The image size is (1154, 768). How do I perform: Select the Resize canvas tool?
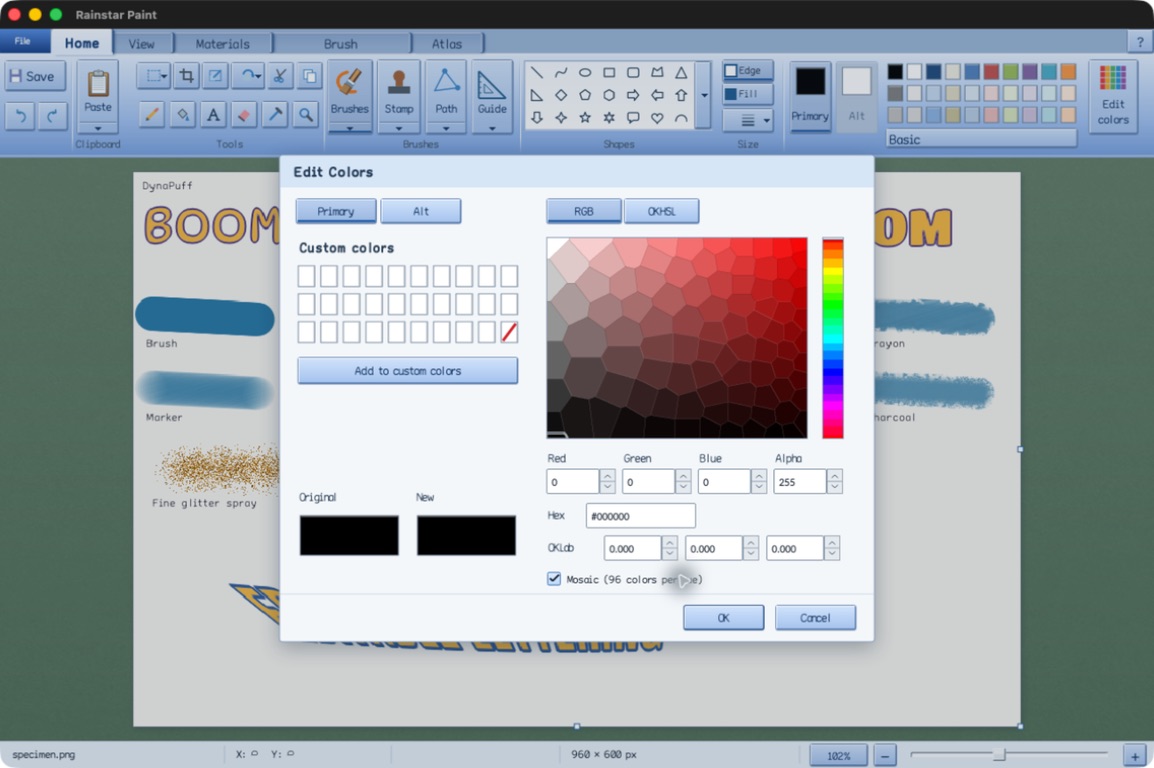tap(215, 75)
